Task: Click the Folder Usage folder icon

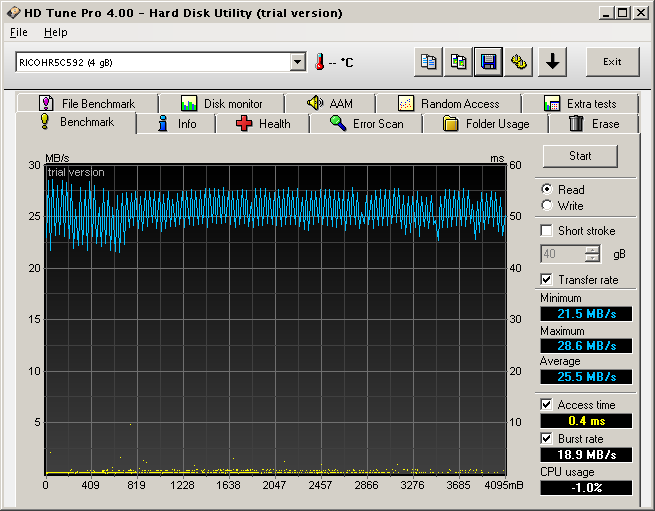Action: click(x=450, y=124)
